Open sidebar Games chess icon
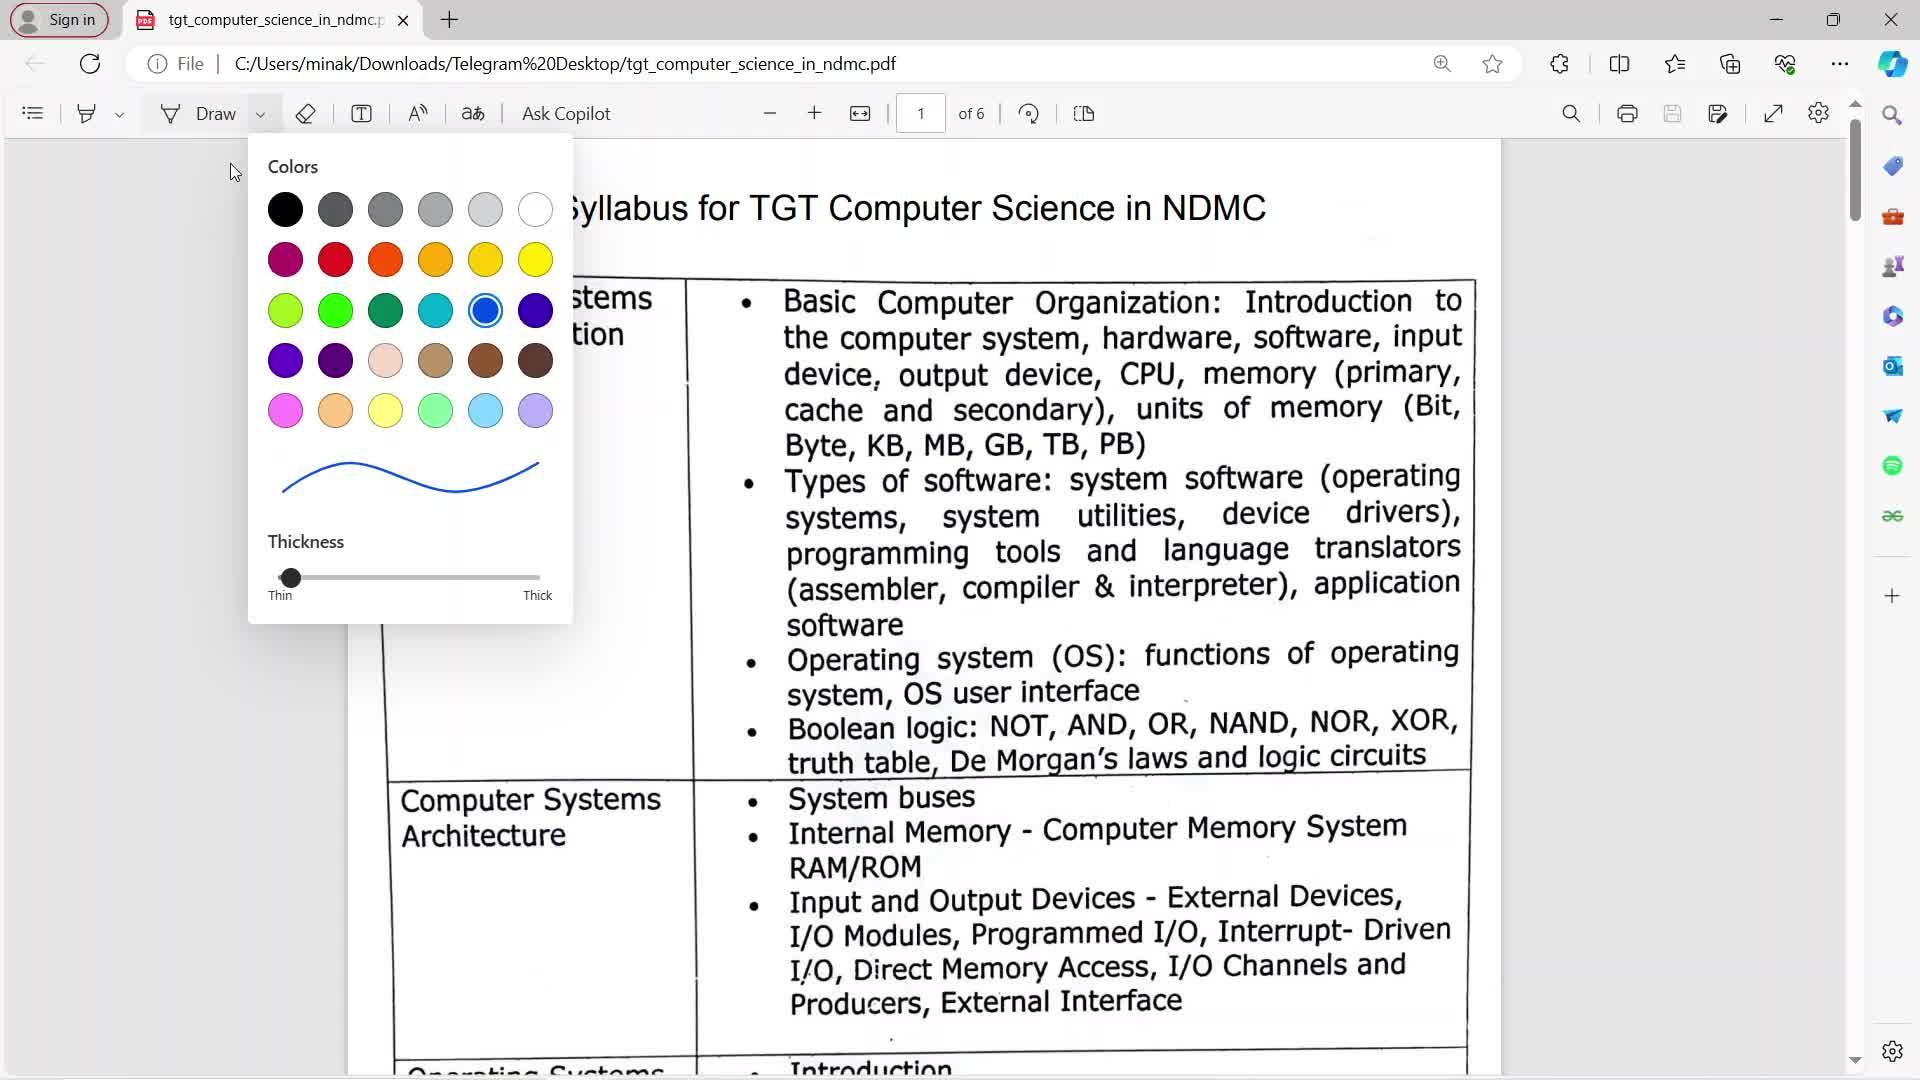The height and width of the screenshot is (1080, 1920). click(1892, 266)
